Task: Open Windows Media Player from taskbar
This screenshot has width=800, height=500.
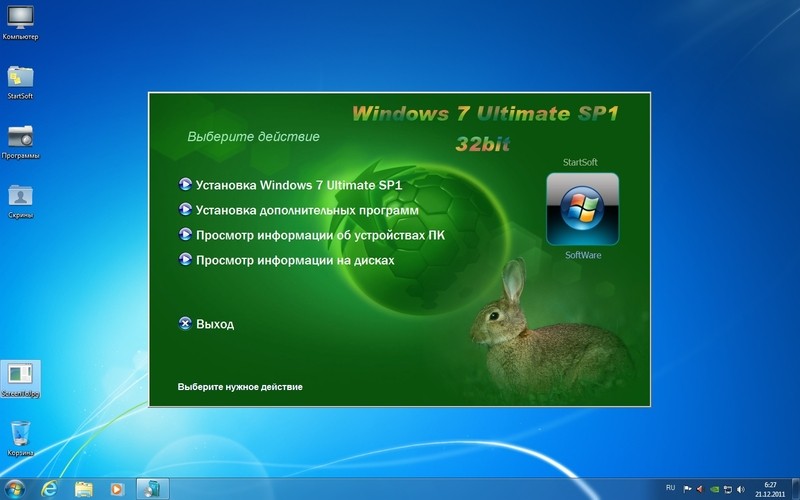Action: 116,489
